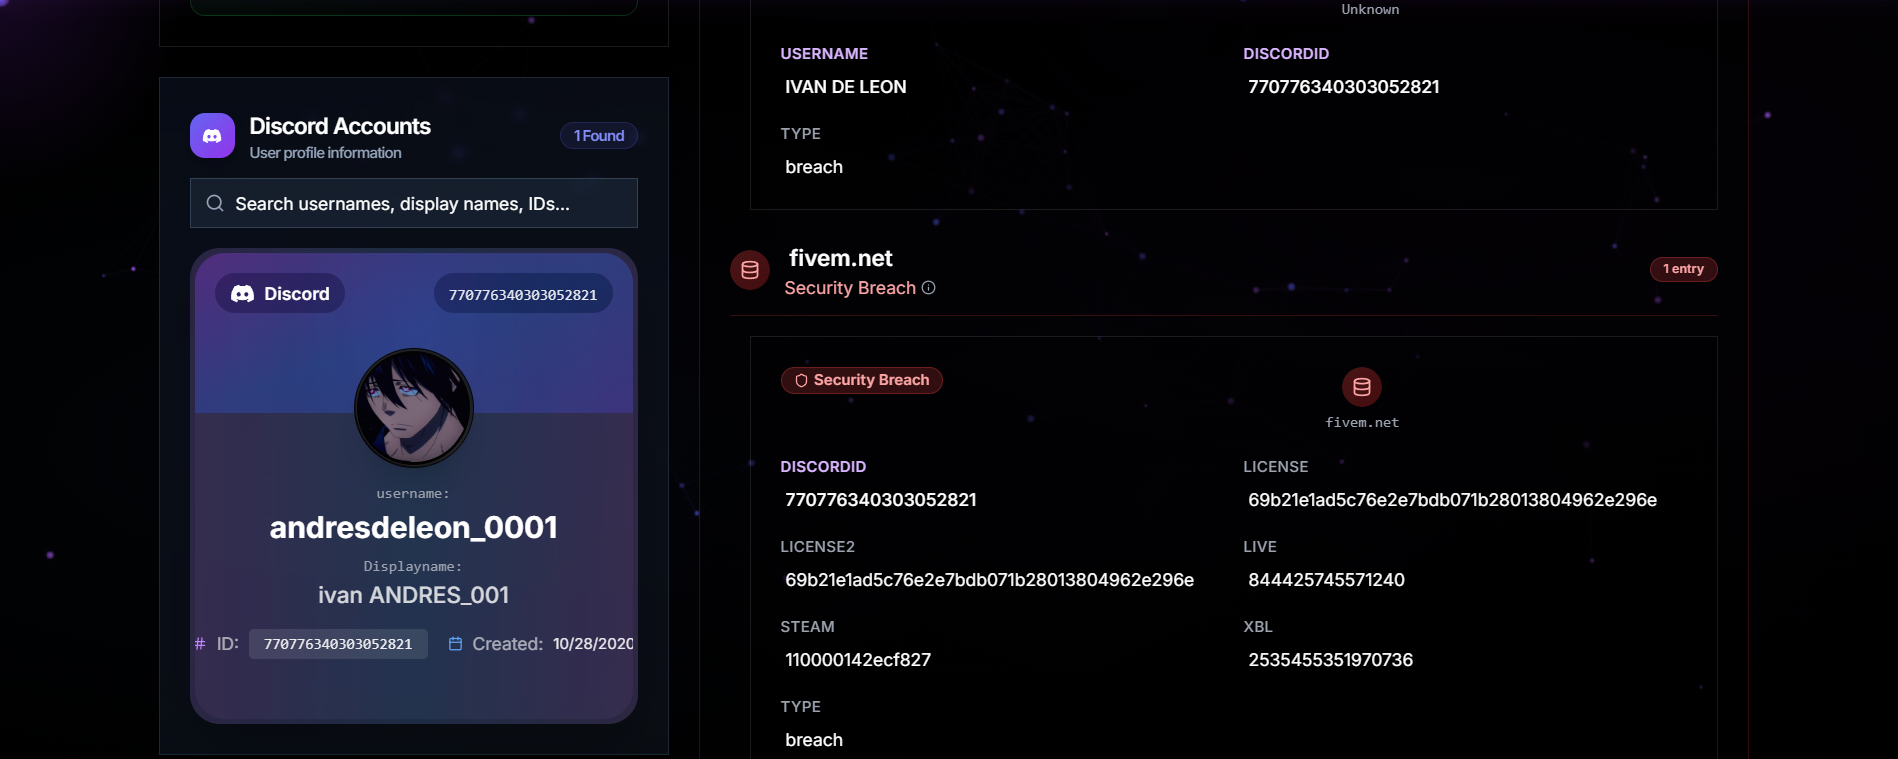The height and width of the screenshot is (759, 1898).
Task: Select display name ivan ANDRES_001
Action: (x=414, y=595)
